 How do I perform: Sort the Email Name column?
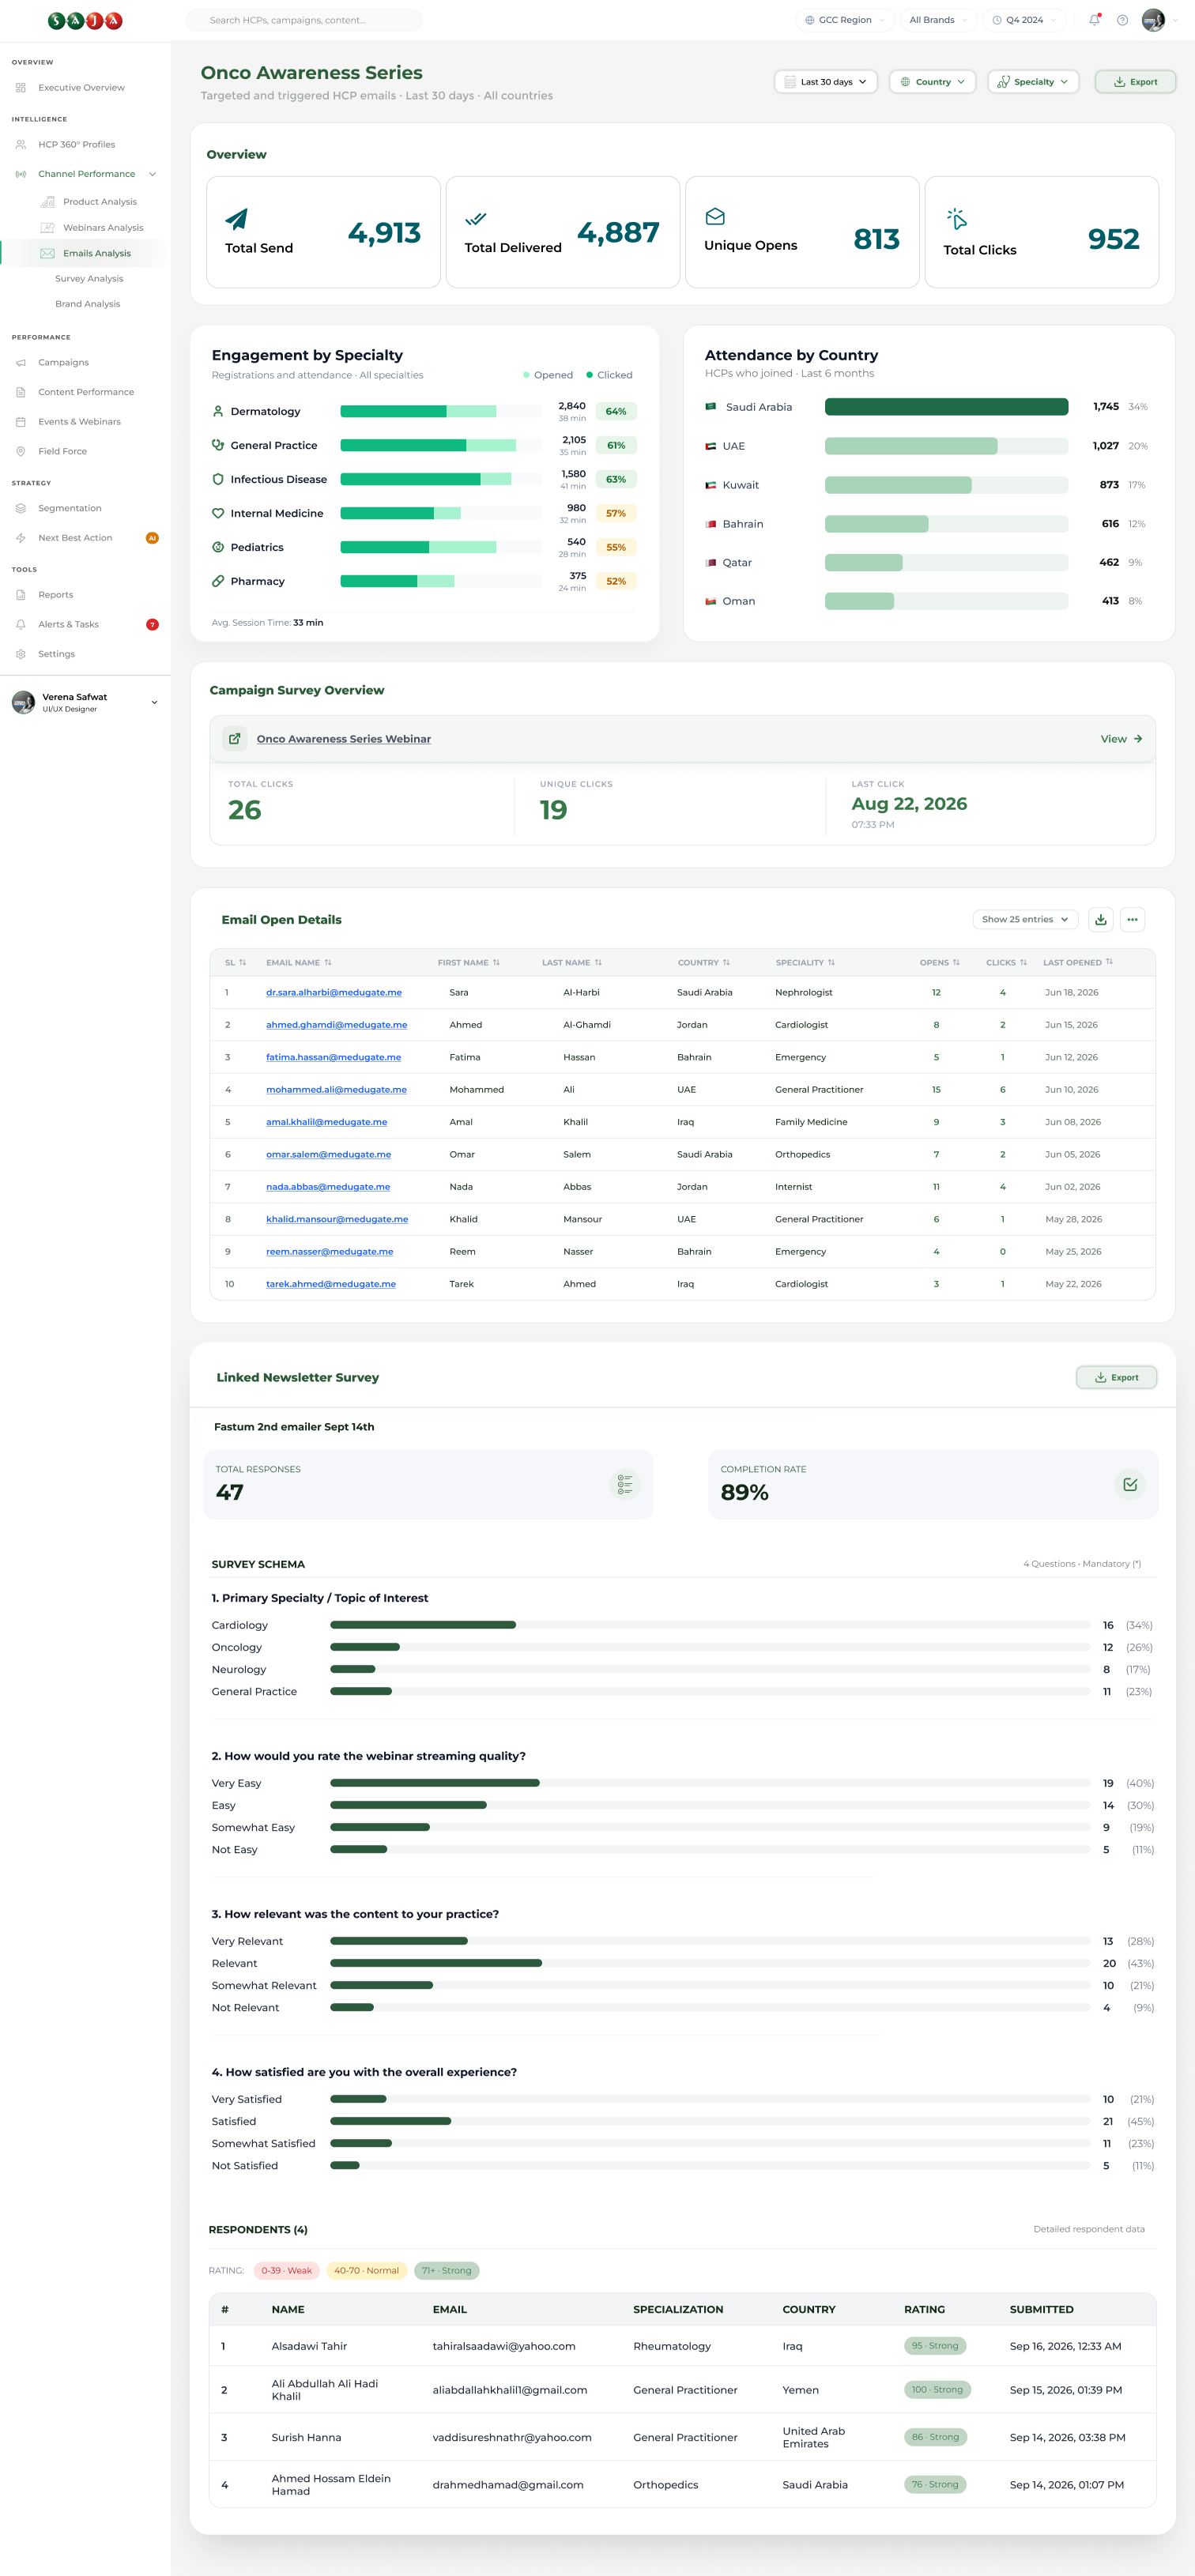pyautogui.click(x=328, y=962)
